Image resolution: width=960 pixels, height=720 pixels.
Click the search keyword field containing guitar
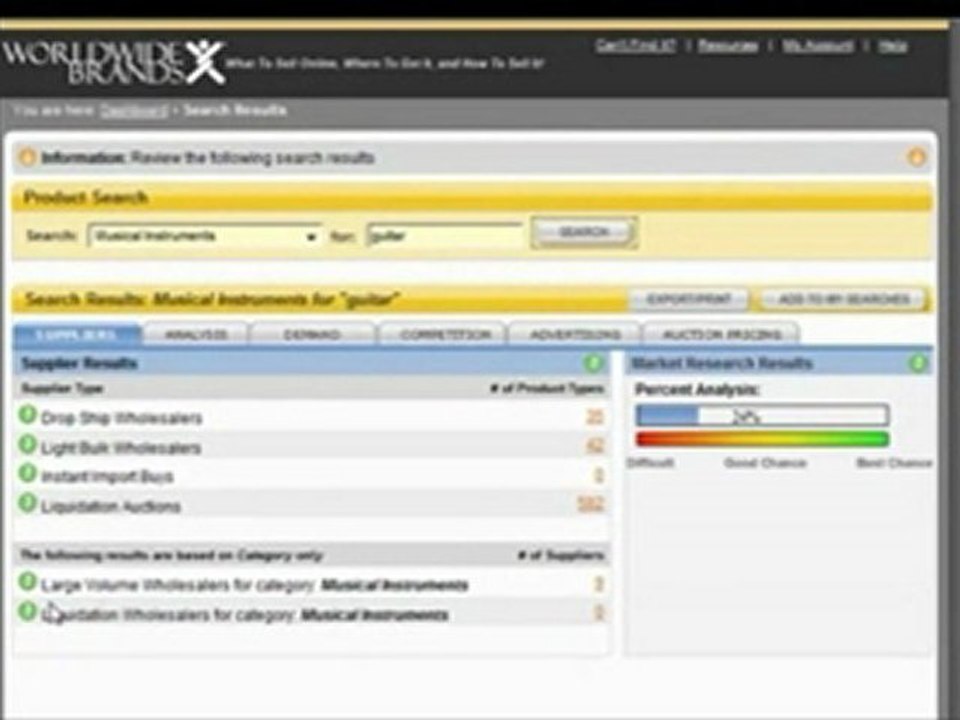pyautogui.click(x=444, y=236)
